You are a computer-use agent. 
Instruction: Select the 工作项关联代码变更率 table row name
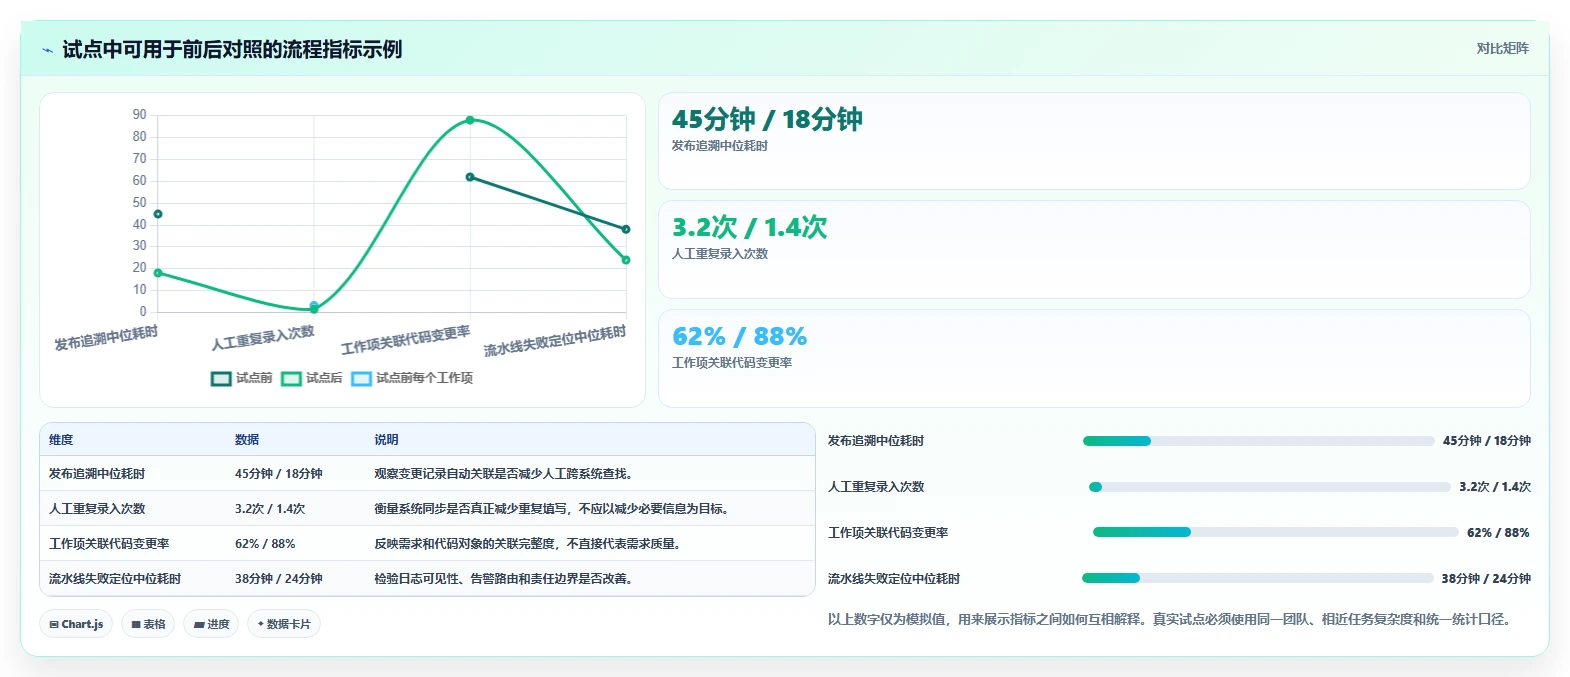tap(109, 544)
